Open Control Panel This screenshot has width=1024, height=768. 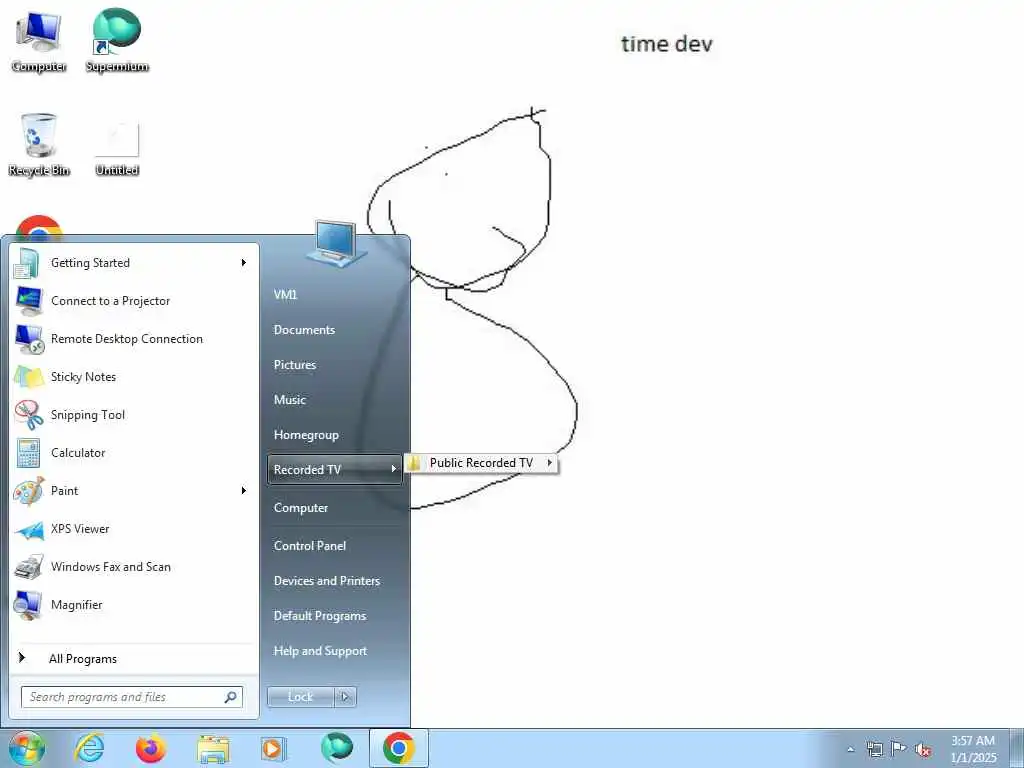coord(310,545)
